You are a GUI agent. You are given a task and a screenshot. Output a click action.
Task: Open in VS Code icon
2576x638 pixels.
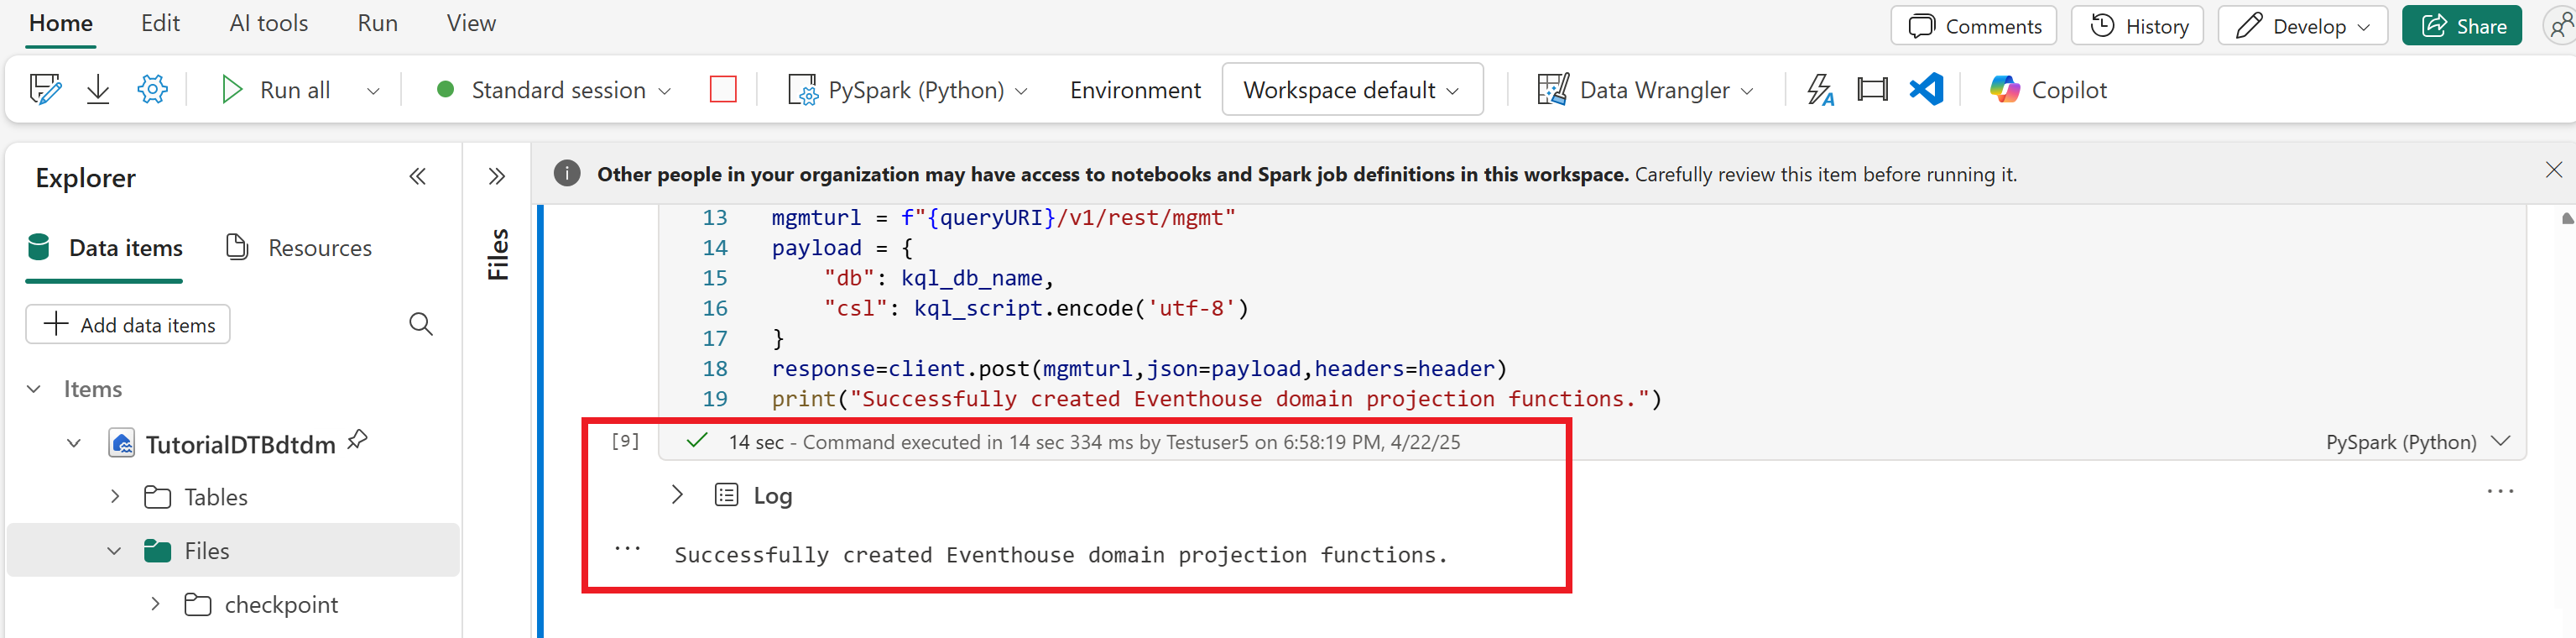click(x=1926, y=90)
